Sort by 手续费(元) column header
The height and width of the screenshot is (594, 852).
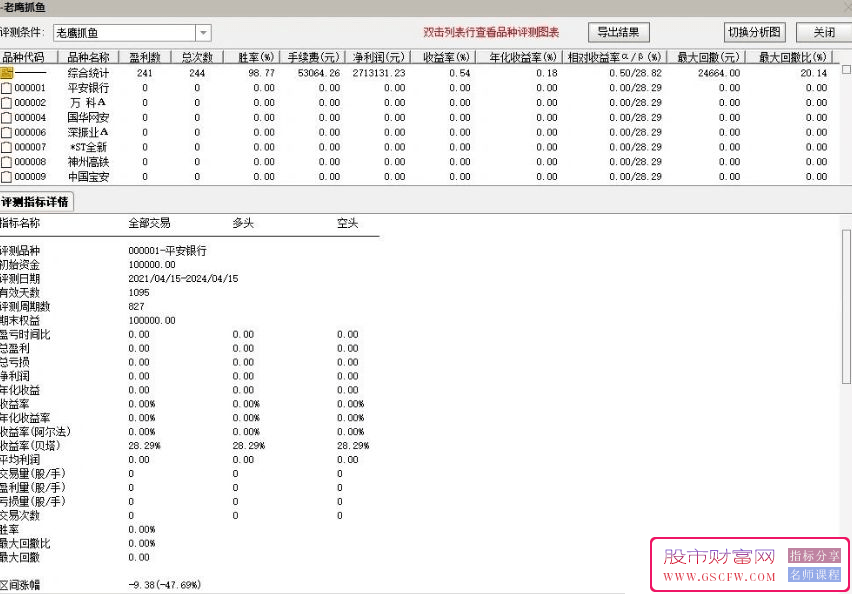(x=313, y=57)
